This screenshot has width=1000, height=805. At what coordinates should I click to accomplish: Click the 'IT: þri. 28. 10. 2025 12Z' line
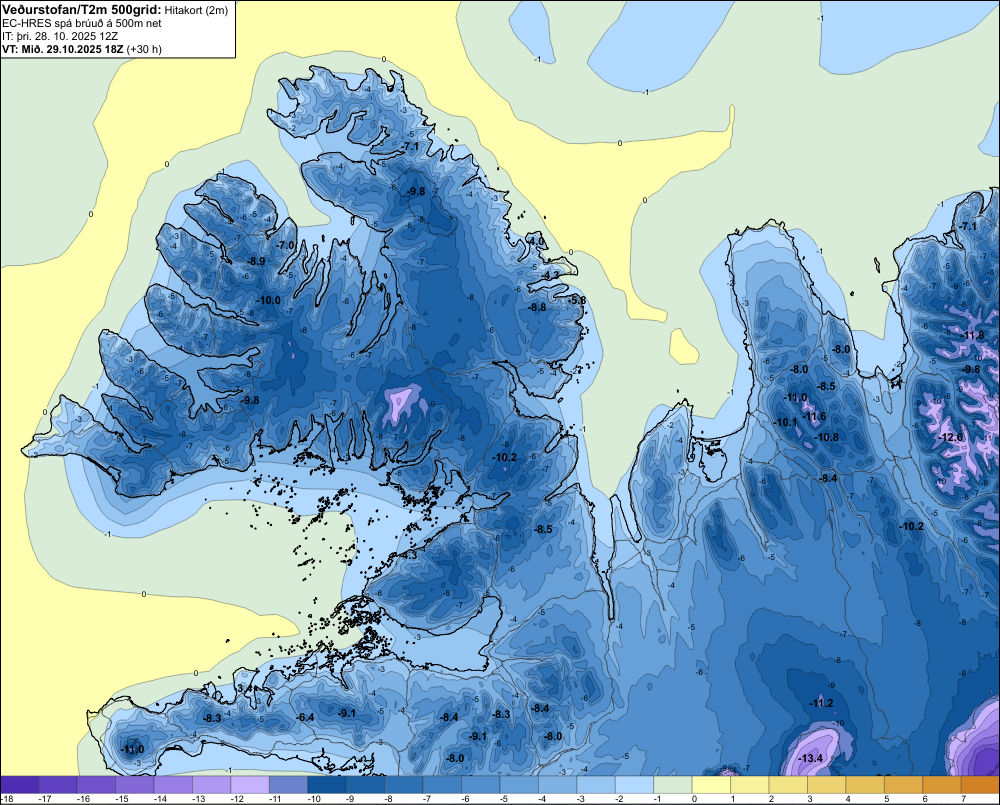pyautogui.click(x=60, y=36)
